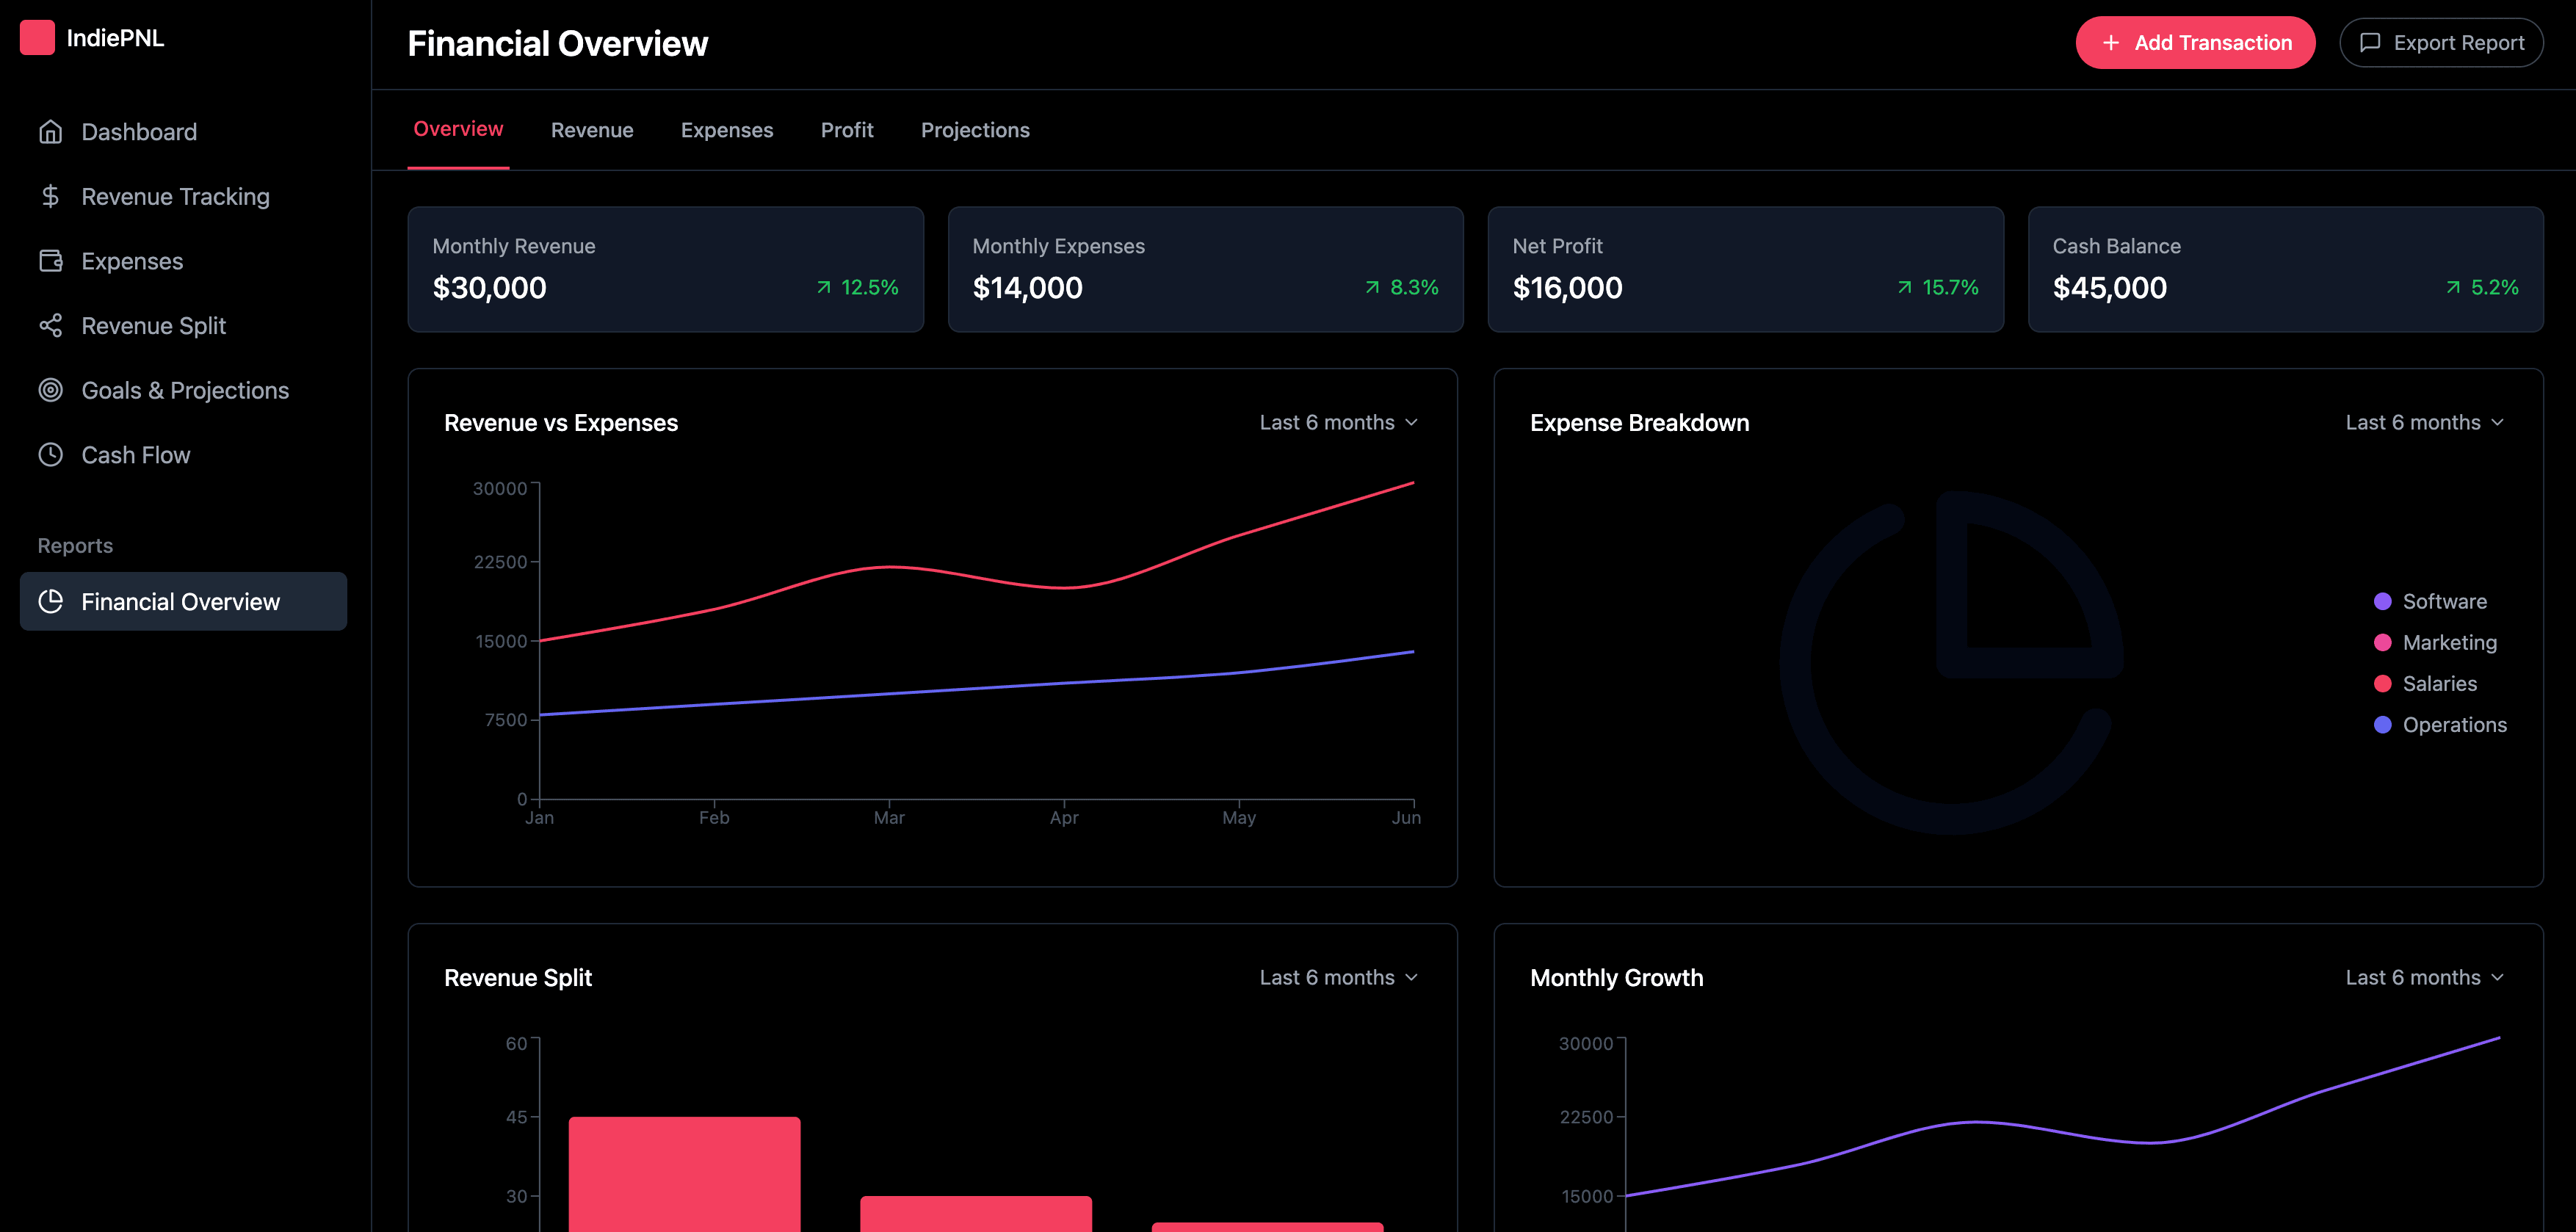Click the IndiePNL logo square
2576x1232 pixels.
(x=37, y=38)
